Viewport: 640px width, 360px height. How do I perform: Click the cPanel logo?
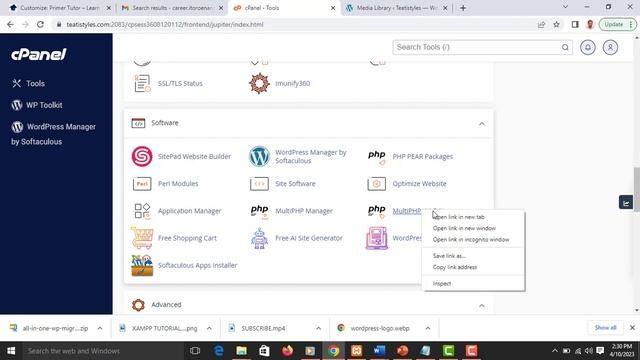[39, 54]
